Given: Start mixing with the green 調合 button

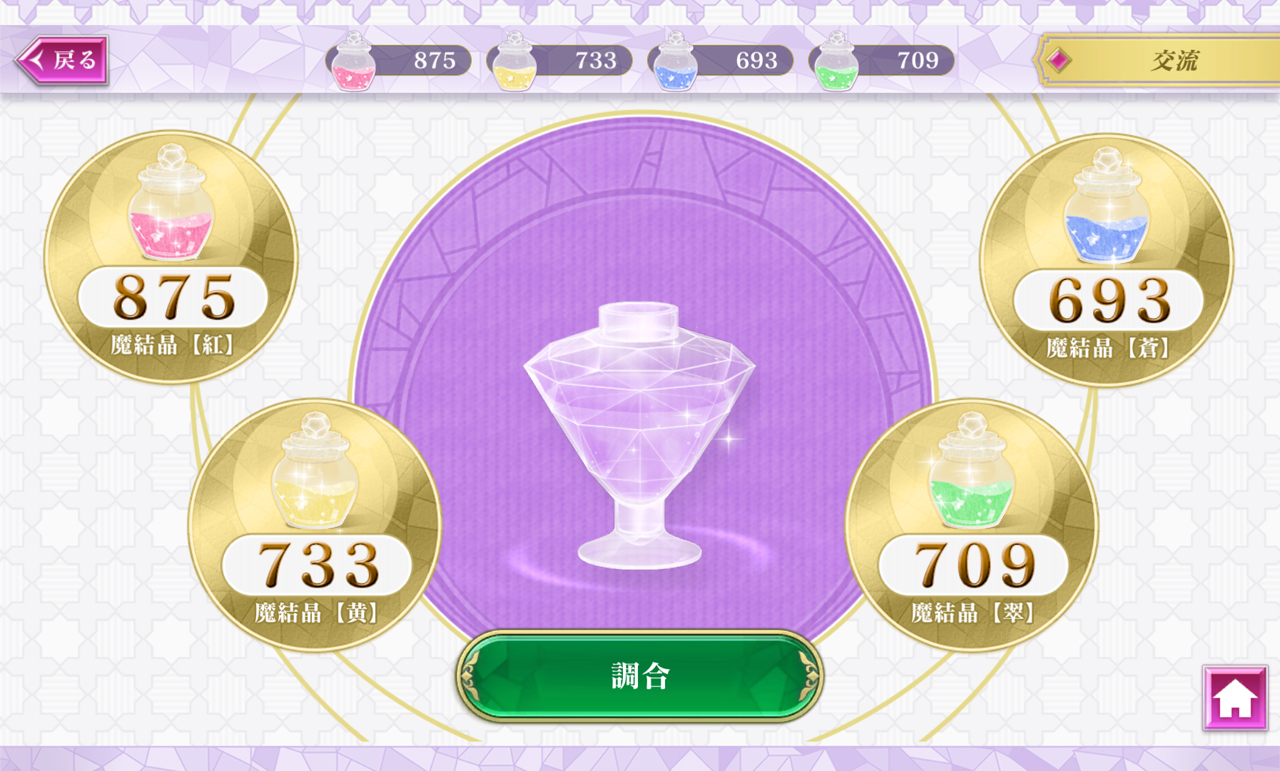Looking at the screenshot, I should click(x=640, y=676).
